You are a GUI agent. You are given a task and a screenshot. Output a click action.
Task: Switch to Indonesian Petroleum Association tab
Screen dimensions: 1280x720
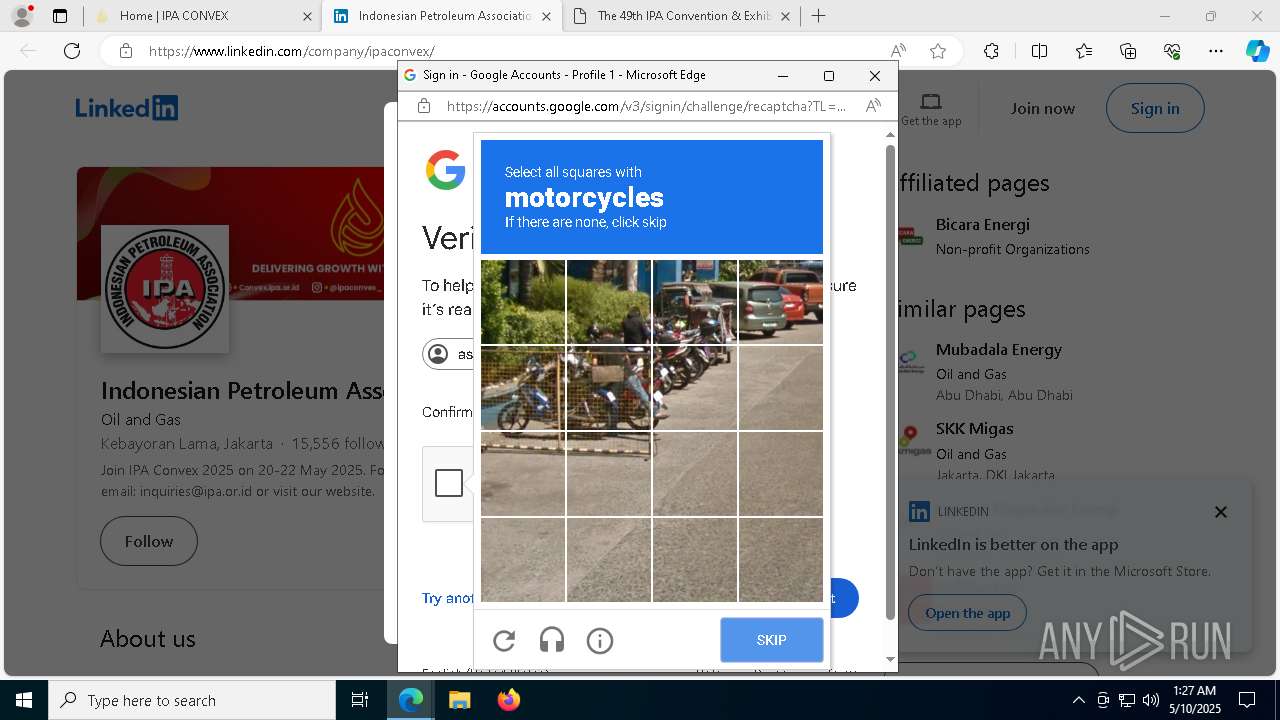tap(444, 16)
